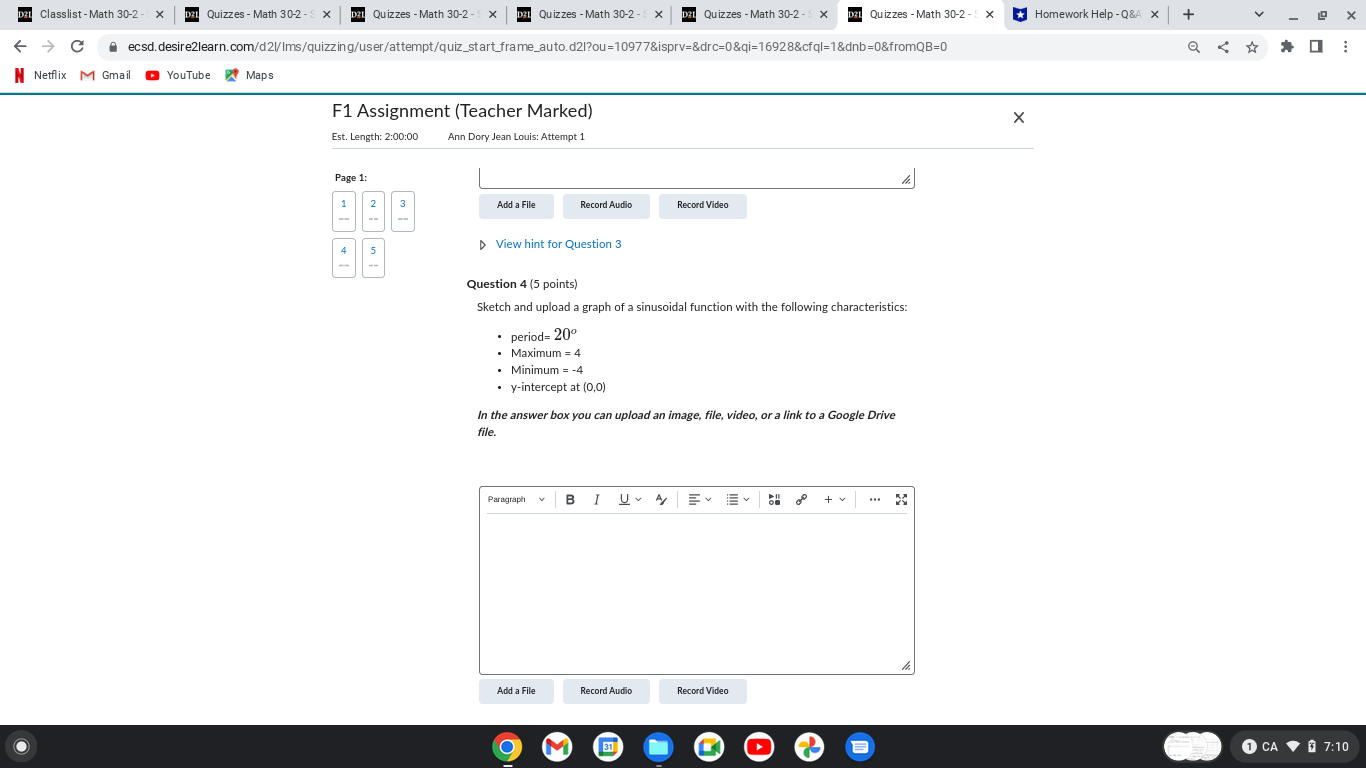Viewport: 1366px width, 768px height.
Task: Click Record Video below Question 4
Action: 702,691
